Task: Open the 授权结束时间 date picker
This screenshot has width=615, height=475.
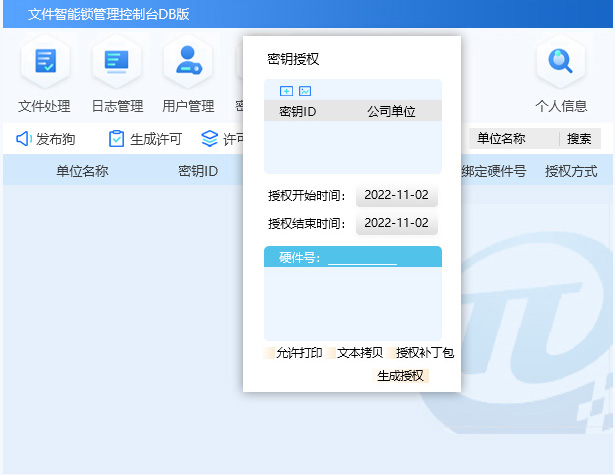Action: coord(396,223)
